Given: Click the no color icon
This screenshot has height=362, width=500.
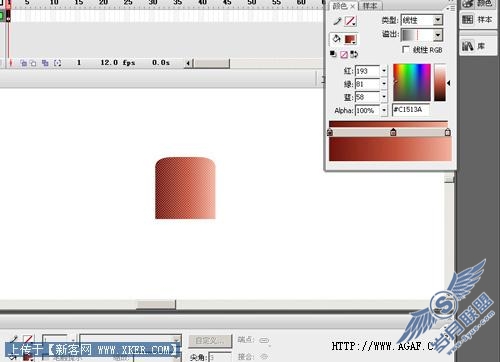Looking at the screenshot, I should click(344, 54).
